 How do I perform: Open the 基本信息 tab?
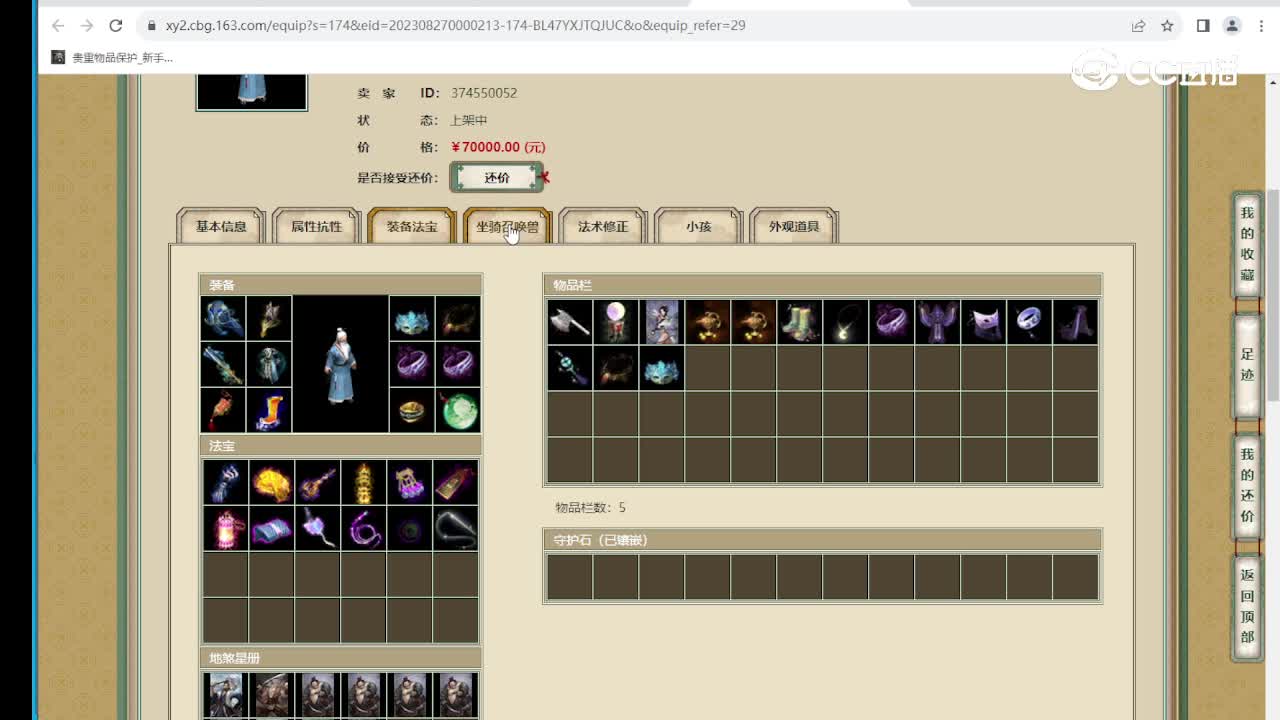tap(221, 227)
